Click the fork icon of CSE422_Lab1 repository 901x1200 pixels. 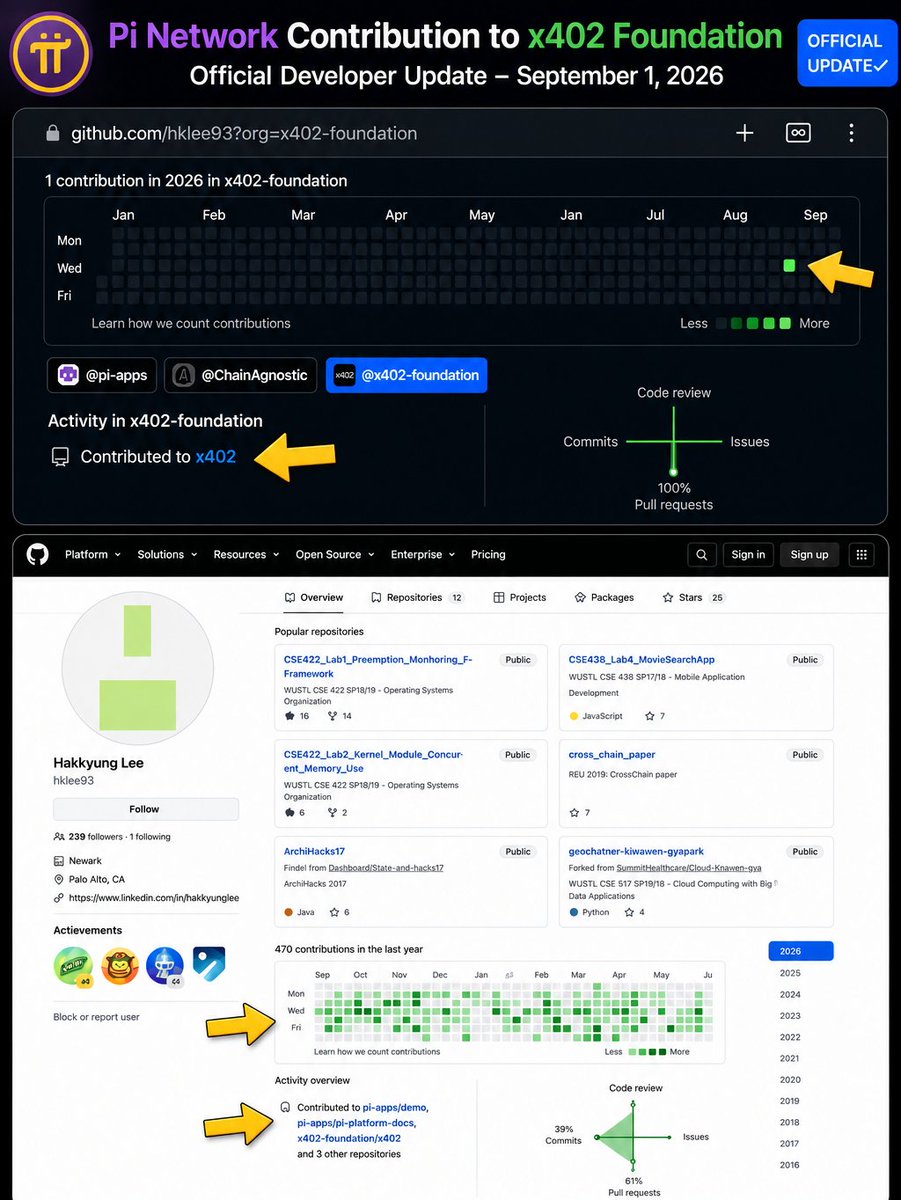coord(332,716)
